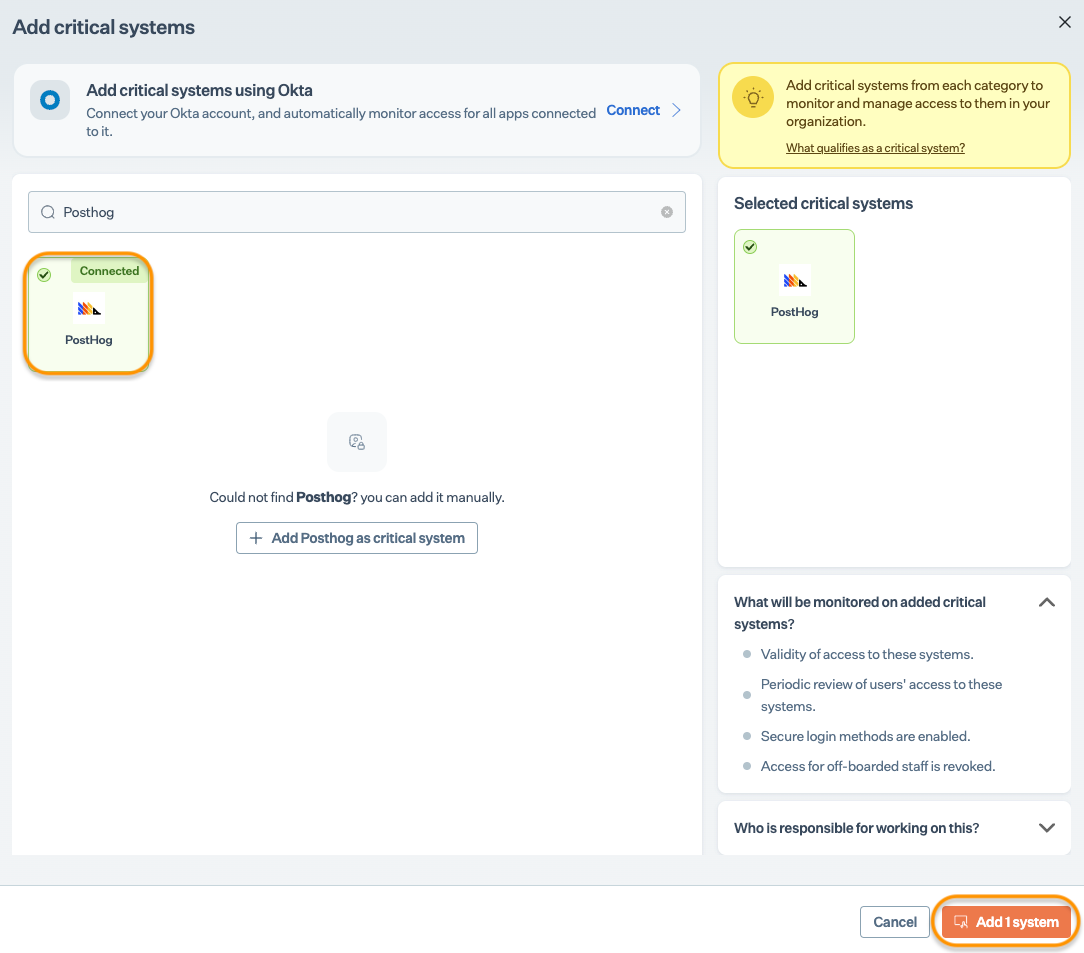Click Could not find Posthog message
The height and width of the screenshot is (953, 1084).
pos(357,498)
